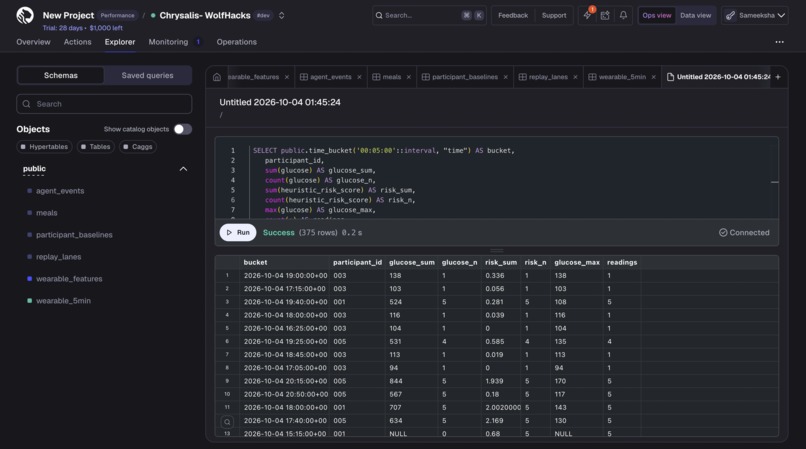Select participant_baselines in the schema tree

74,235
